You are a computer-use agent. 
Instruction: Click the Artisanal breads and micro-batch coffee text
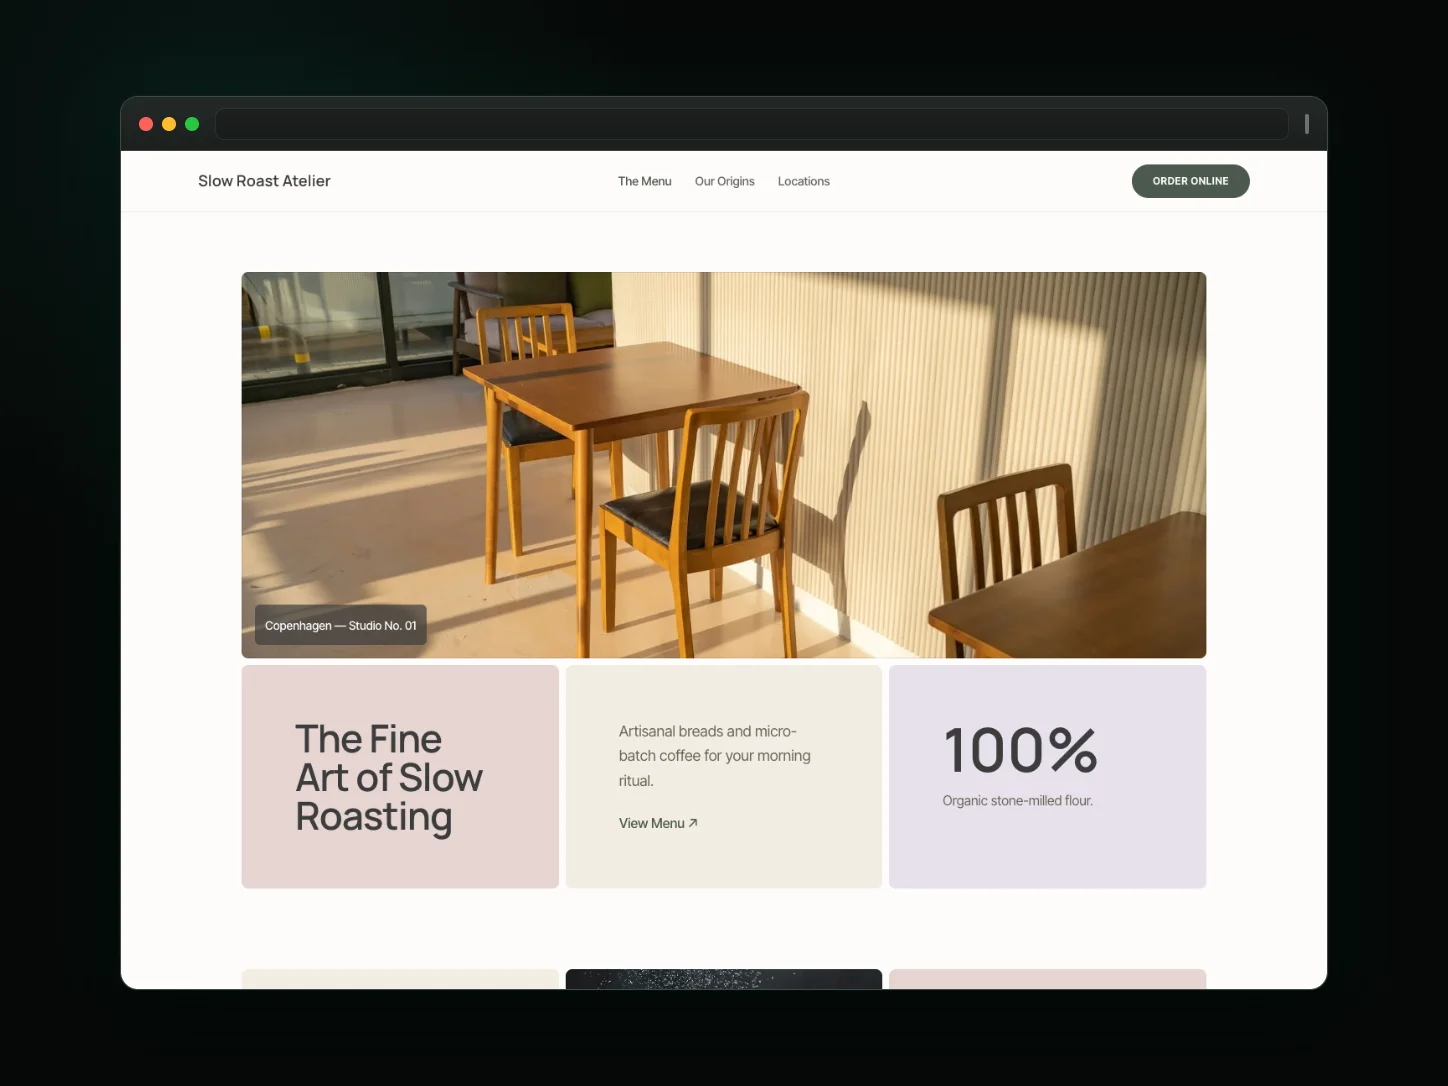715,756
